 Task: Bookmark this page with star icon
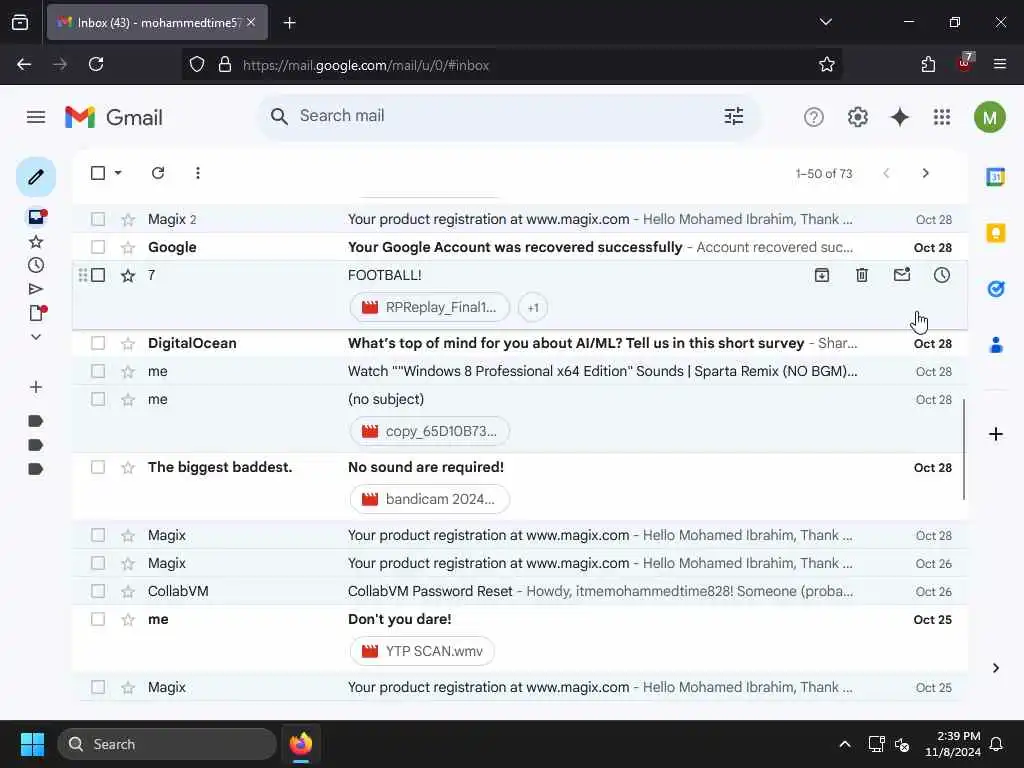(827, 65)
